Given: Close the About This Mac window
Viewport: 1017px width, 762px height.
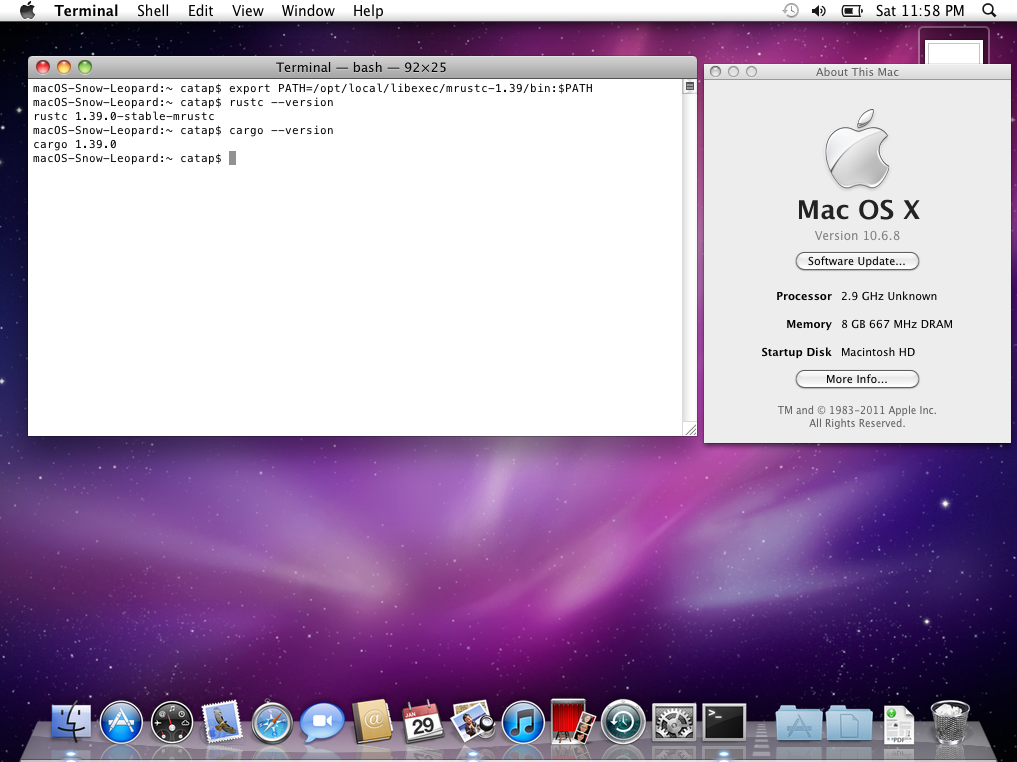Looking at the screenshot, I should click(x=715, y=71).
